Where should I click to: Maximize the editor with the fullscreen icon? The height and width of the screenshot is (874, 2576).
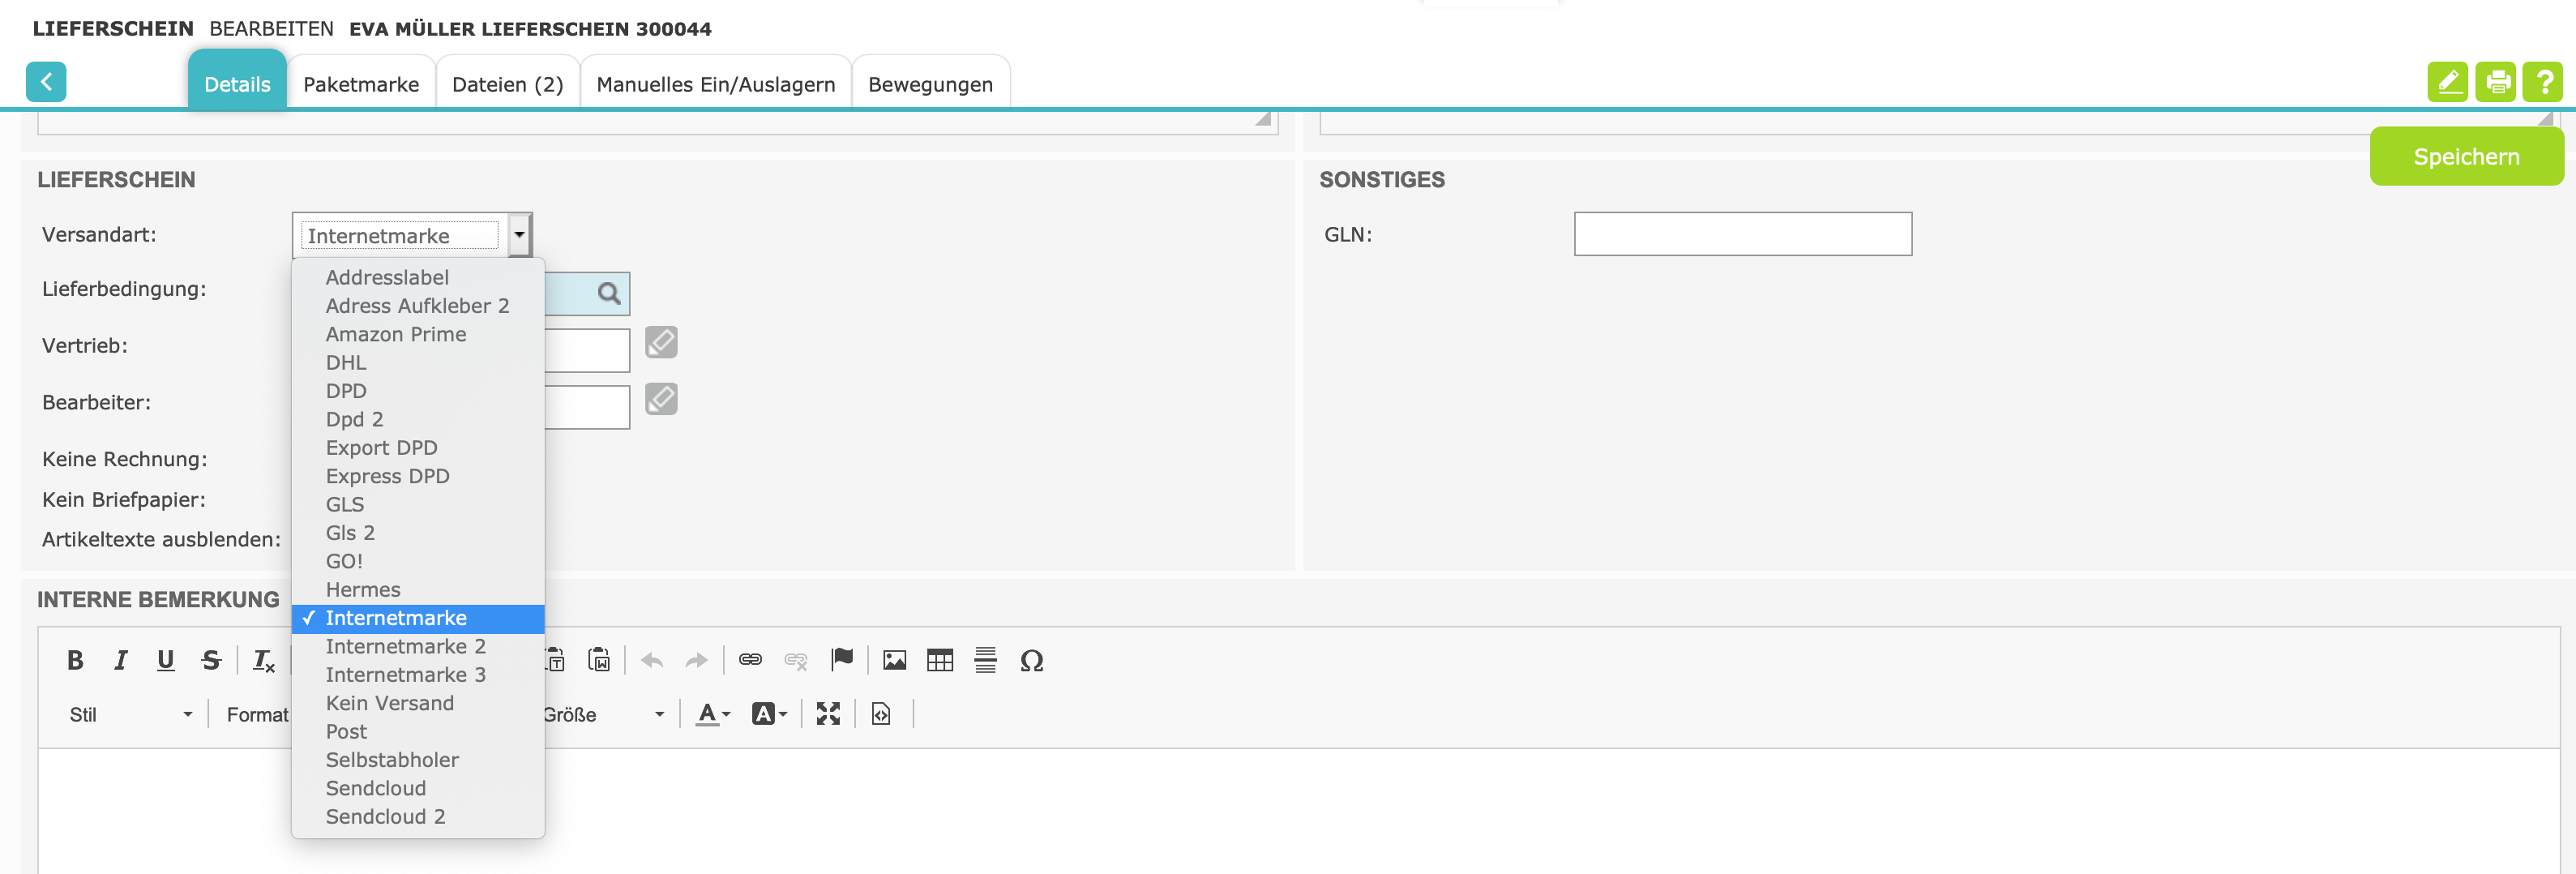point(828,714)
